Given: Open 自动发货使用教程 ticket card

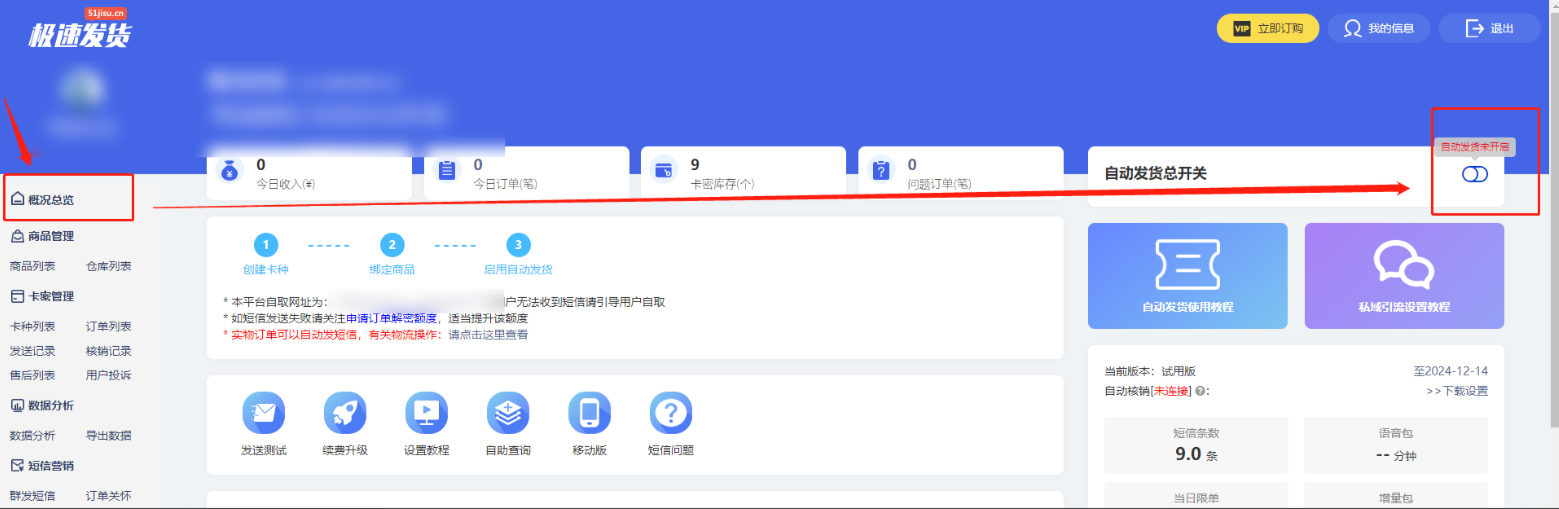Looking at the screenshot, I should (x=1187, y=276).
